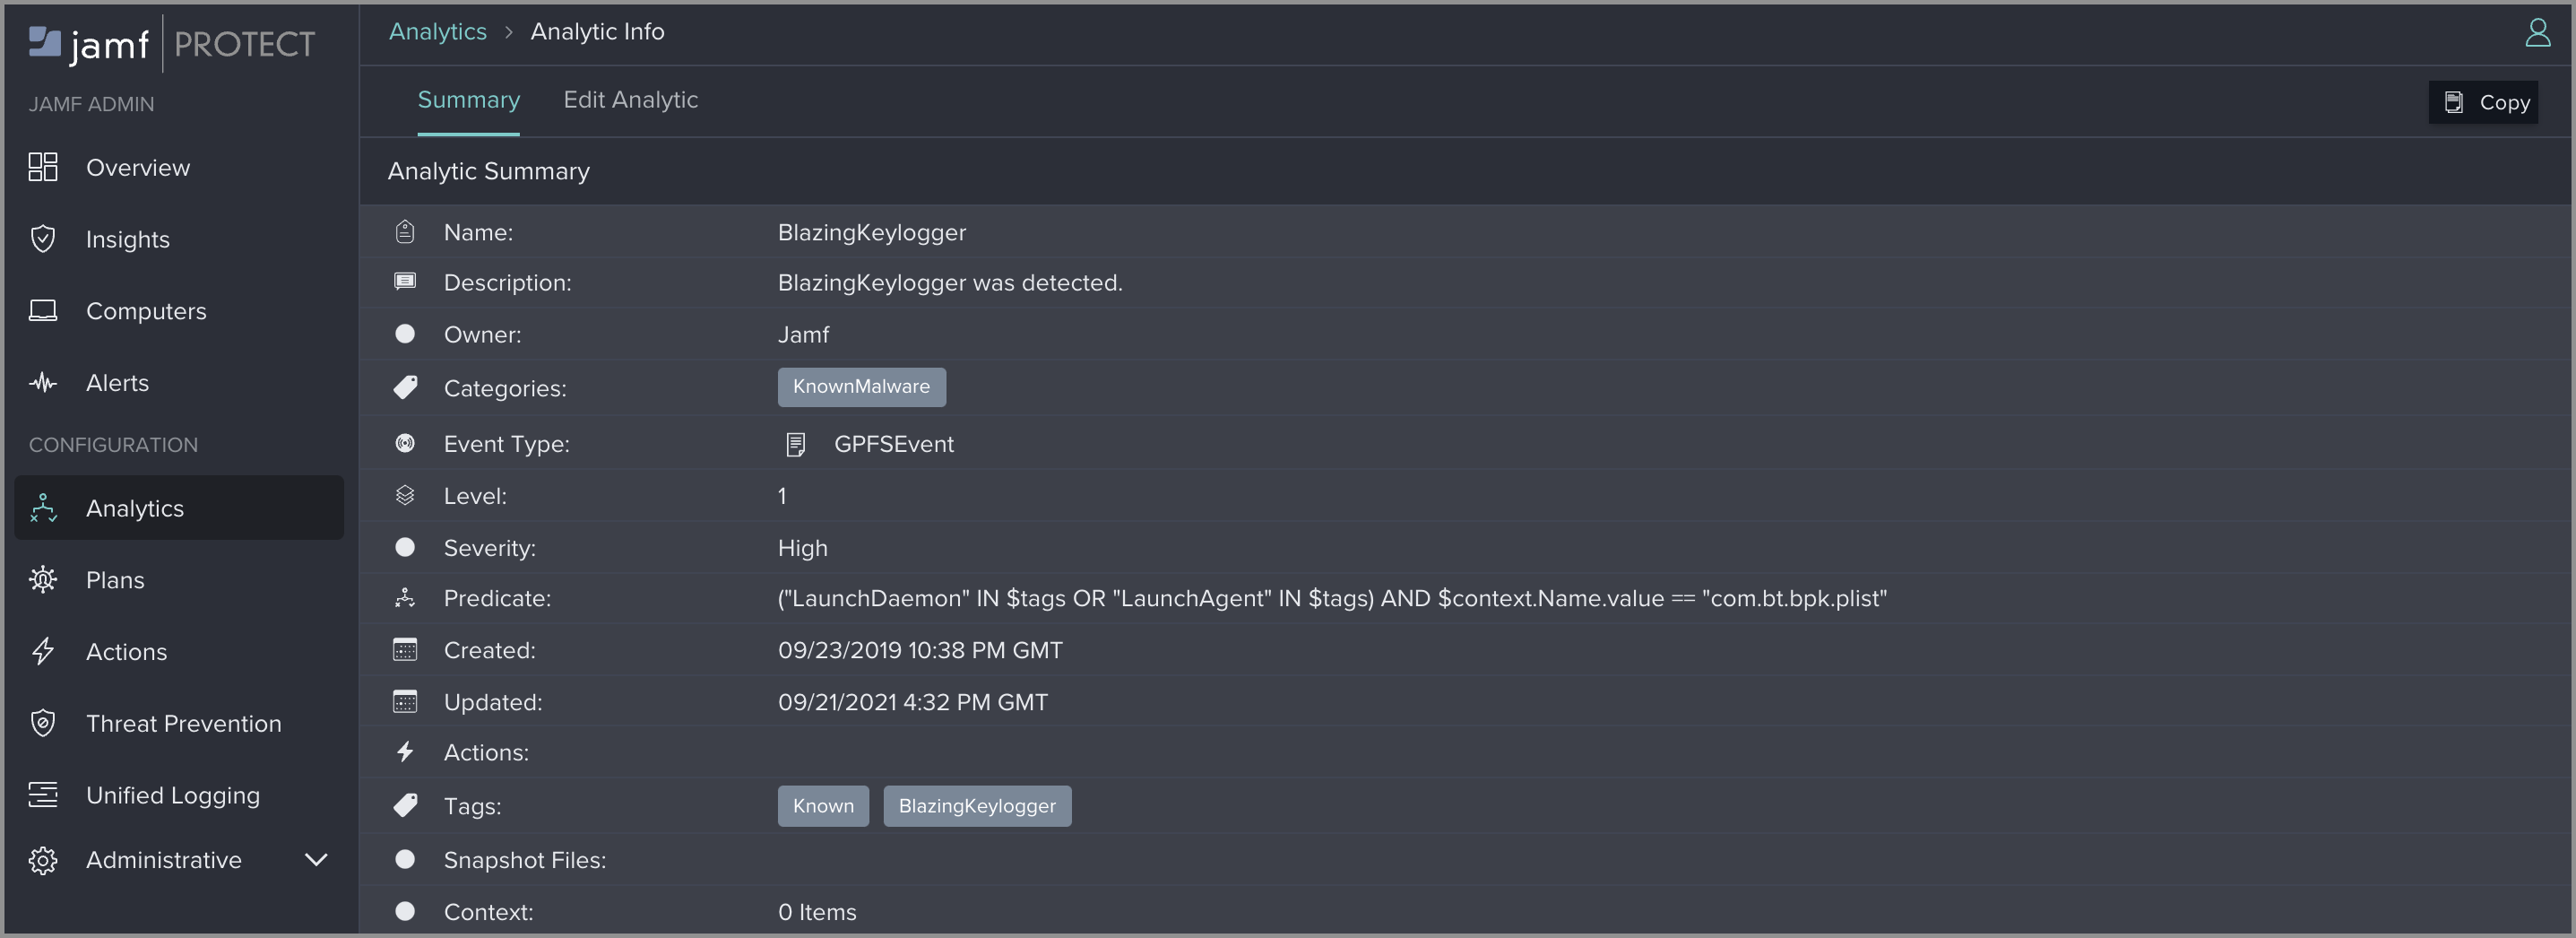The width and height of the screenshot is (2576, 938).
Task: Open Overview in the sidebar
Action: point(179,167)
